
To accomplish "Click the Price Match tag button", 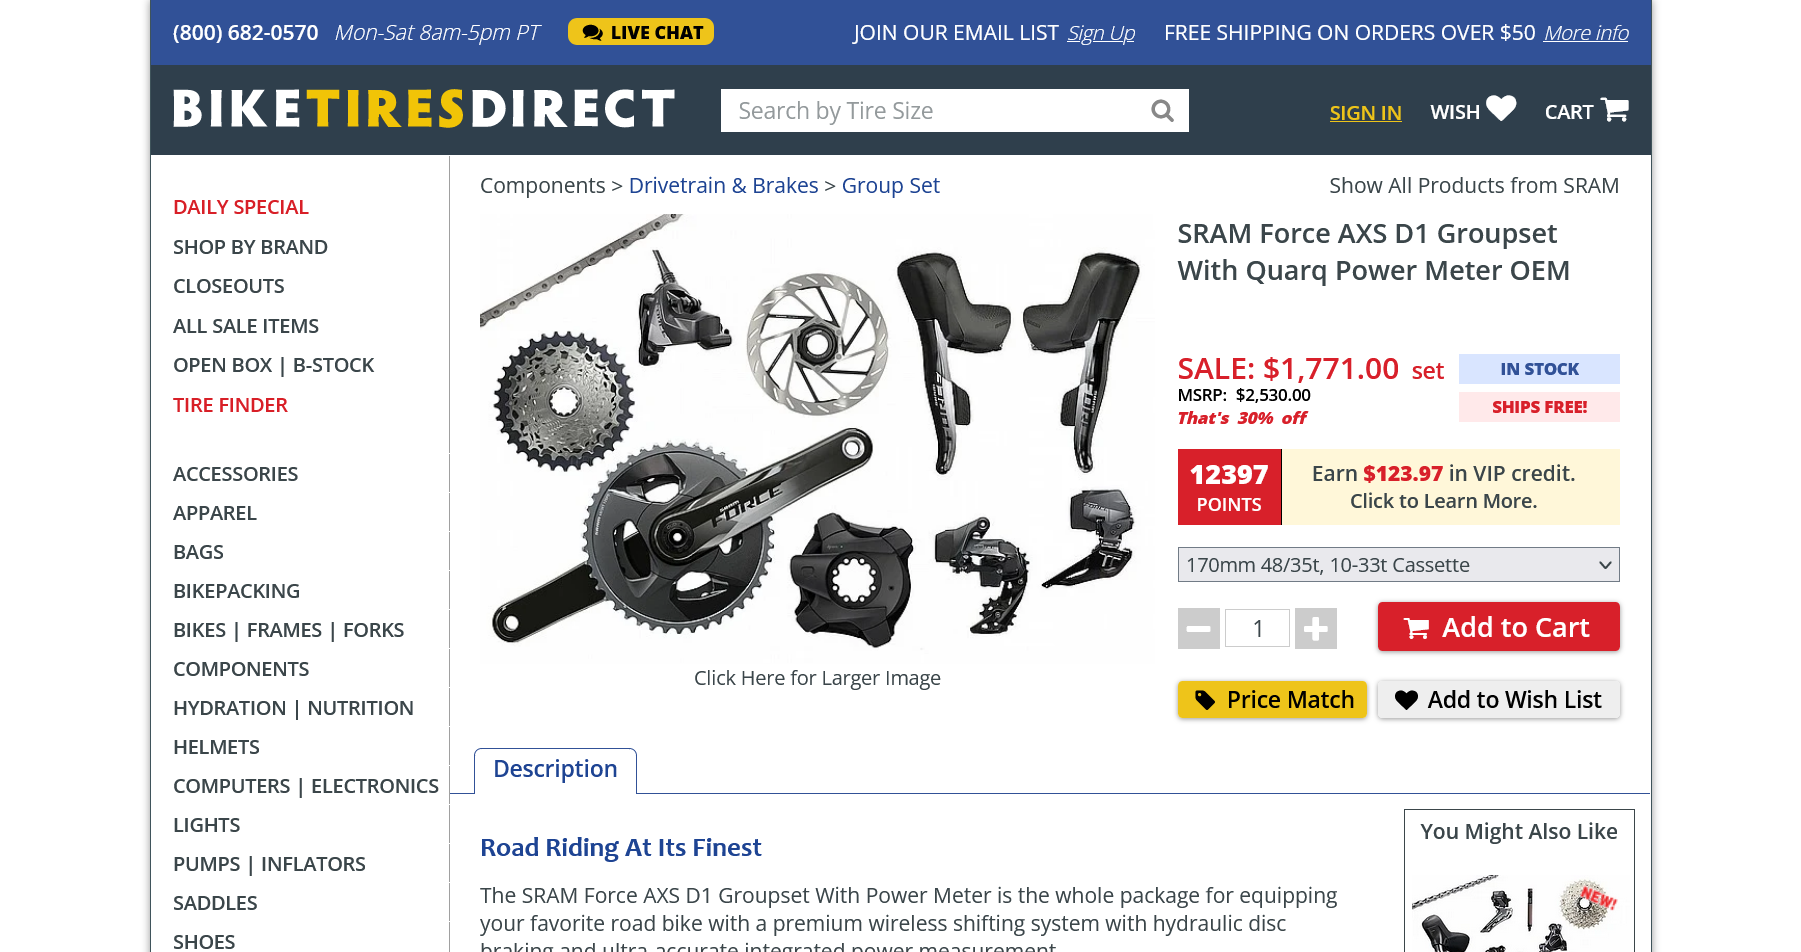I will (x=1272, y=700).
